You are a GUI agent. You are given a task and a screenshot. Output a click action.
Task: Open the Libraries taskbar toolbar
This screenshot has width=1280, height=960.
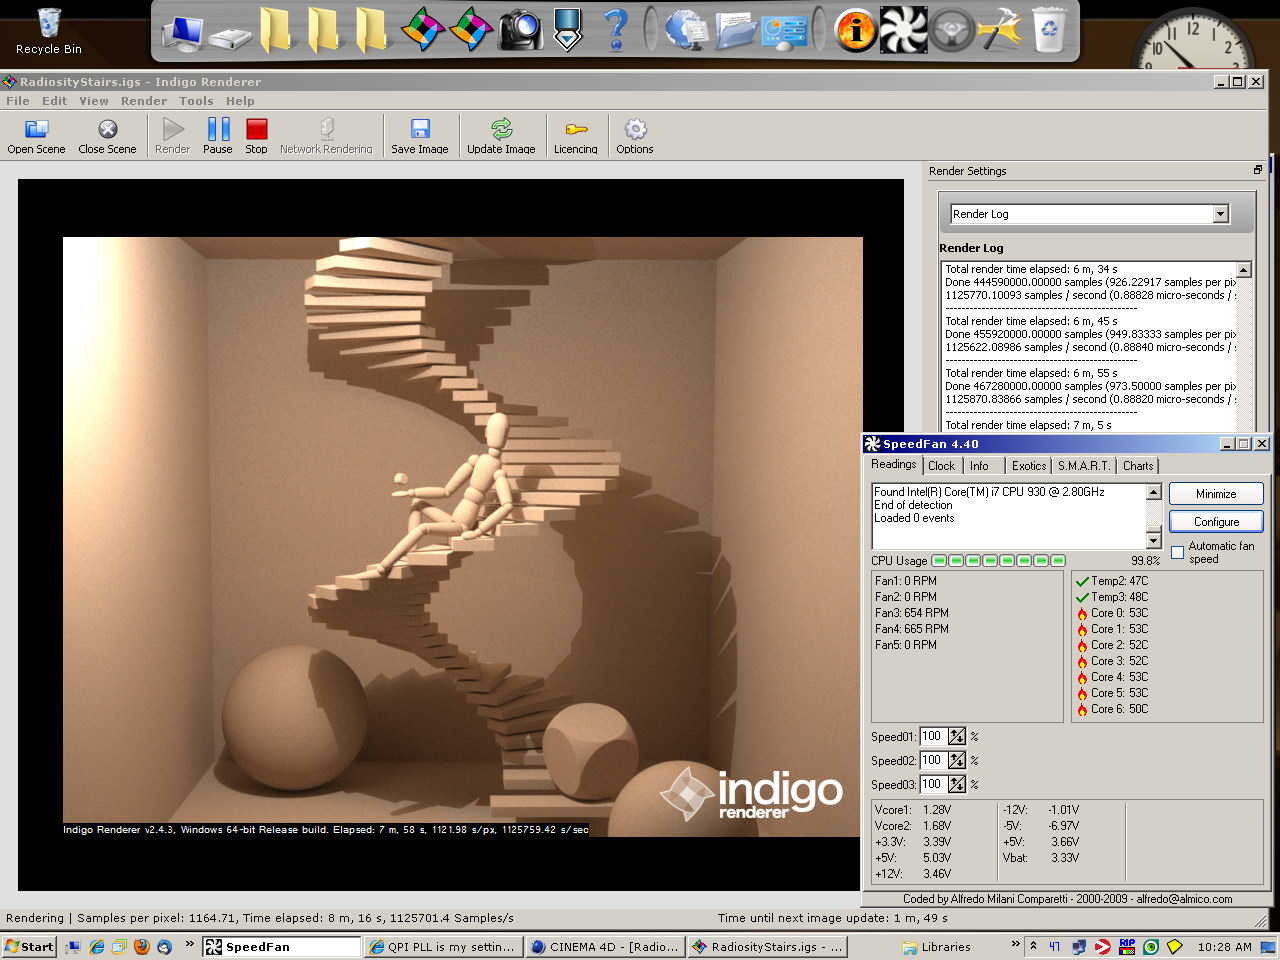[x=937, y=947]
